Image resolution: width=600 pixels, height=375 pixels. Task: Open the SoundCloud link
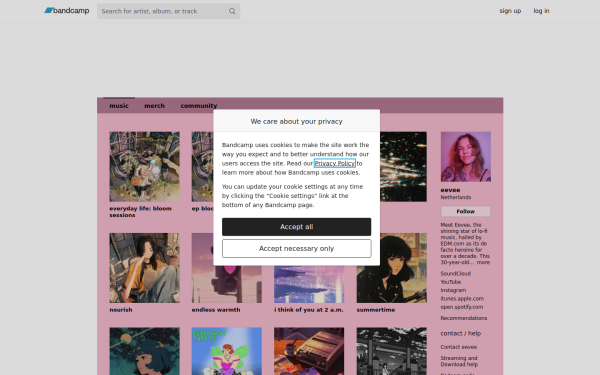click(x=455, y=274)
